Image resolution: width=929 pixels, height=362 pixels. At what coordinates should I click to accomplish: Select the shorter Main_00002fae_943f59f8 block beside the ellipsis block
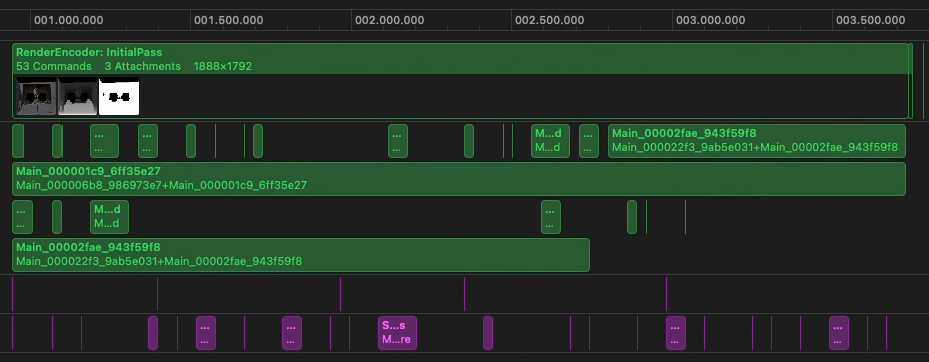757,141
